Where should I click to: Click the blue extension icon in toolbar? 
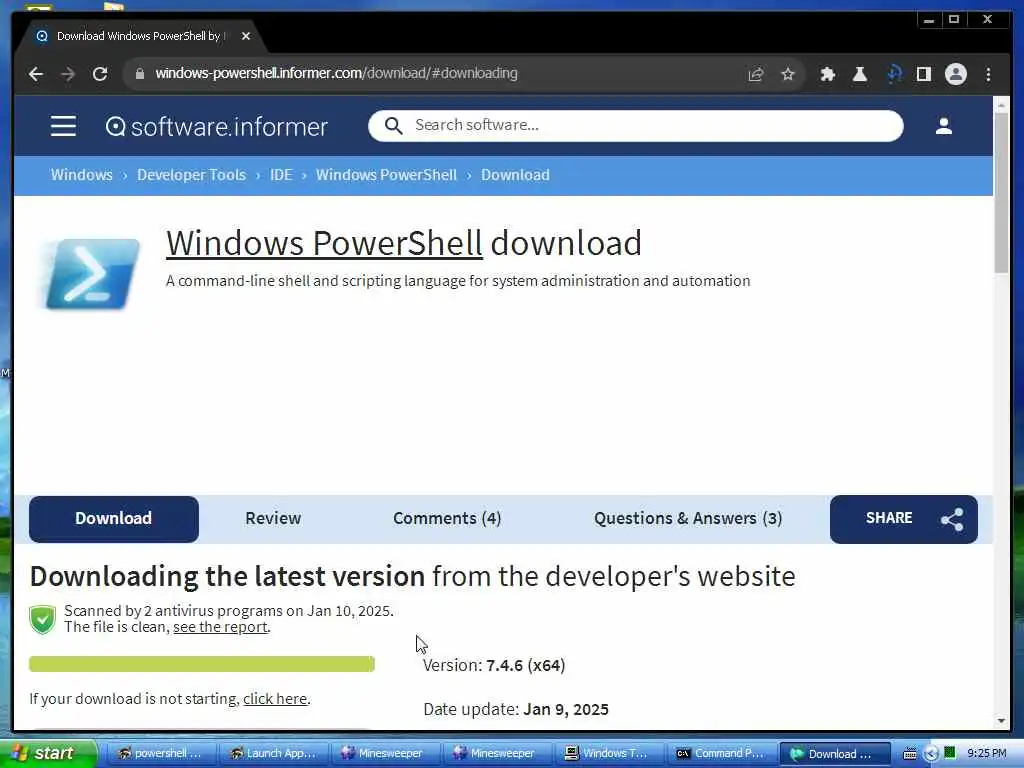[893, 74]
